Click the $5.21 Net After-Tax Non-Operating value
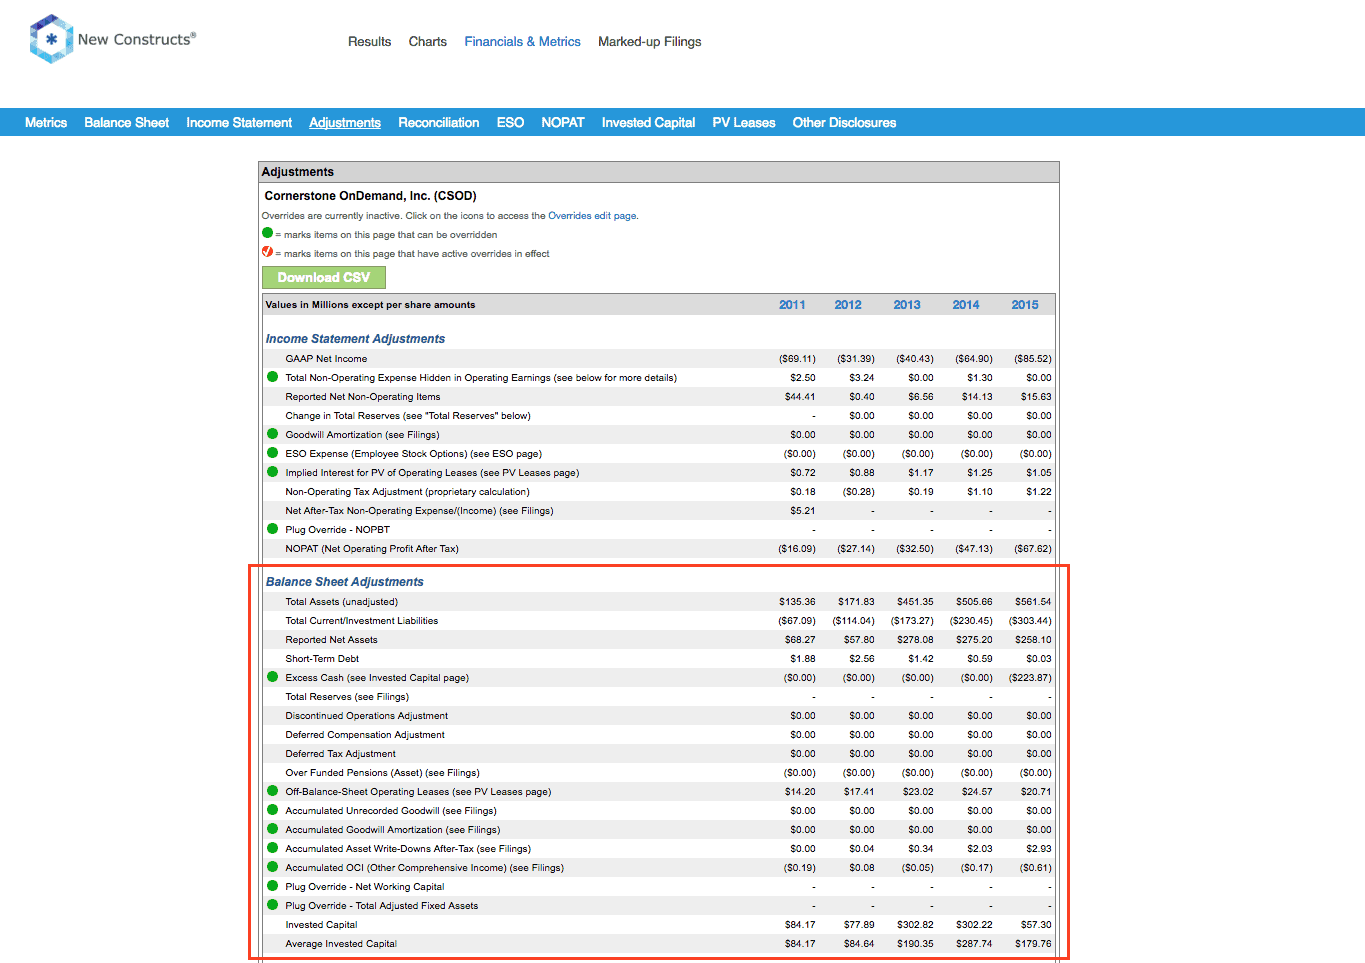 (803, 511)
